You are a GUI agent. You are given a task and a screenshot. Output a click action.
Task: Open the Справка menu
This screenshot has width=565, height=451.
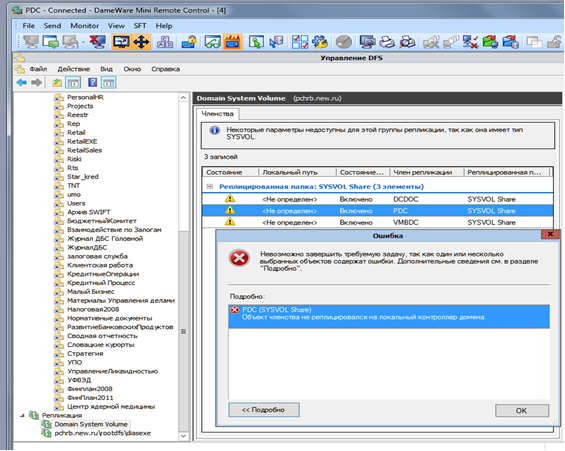[165, 69]
